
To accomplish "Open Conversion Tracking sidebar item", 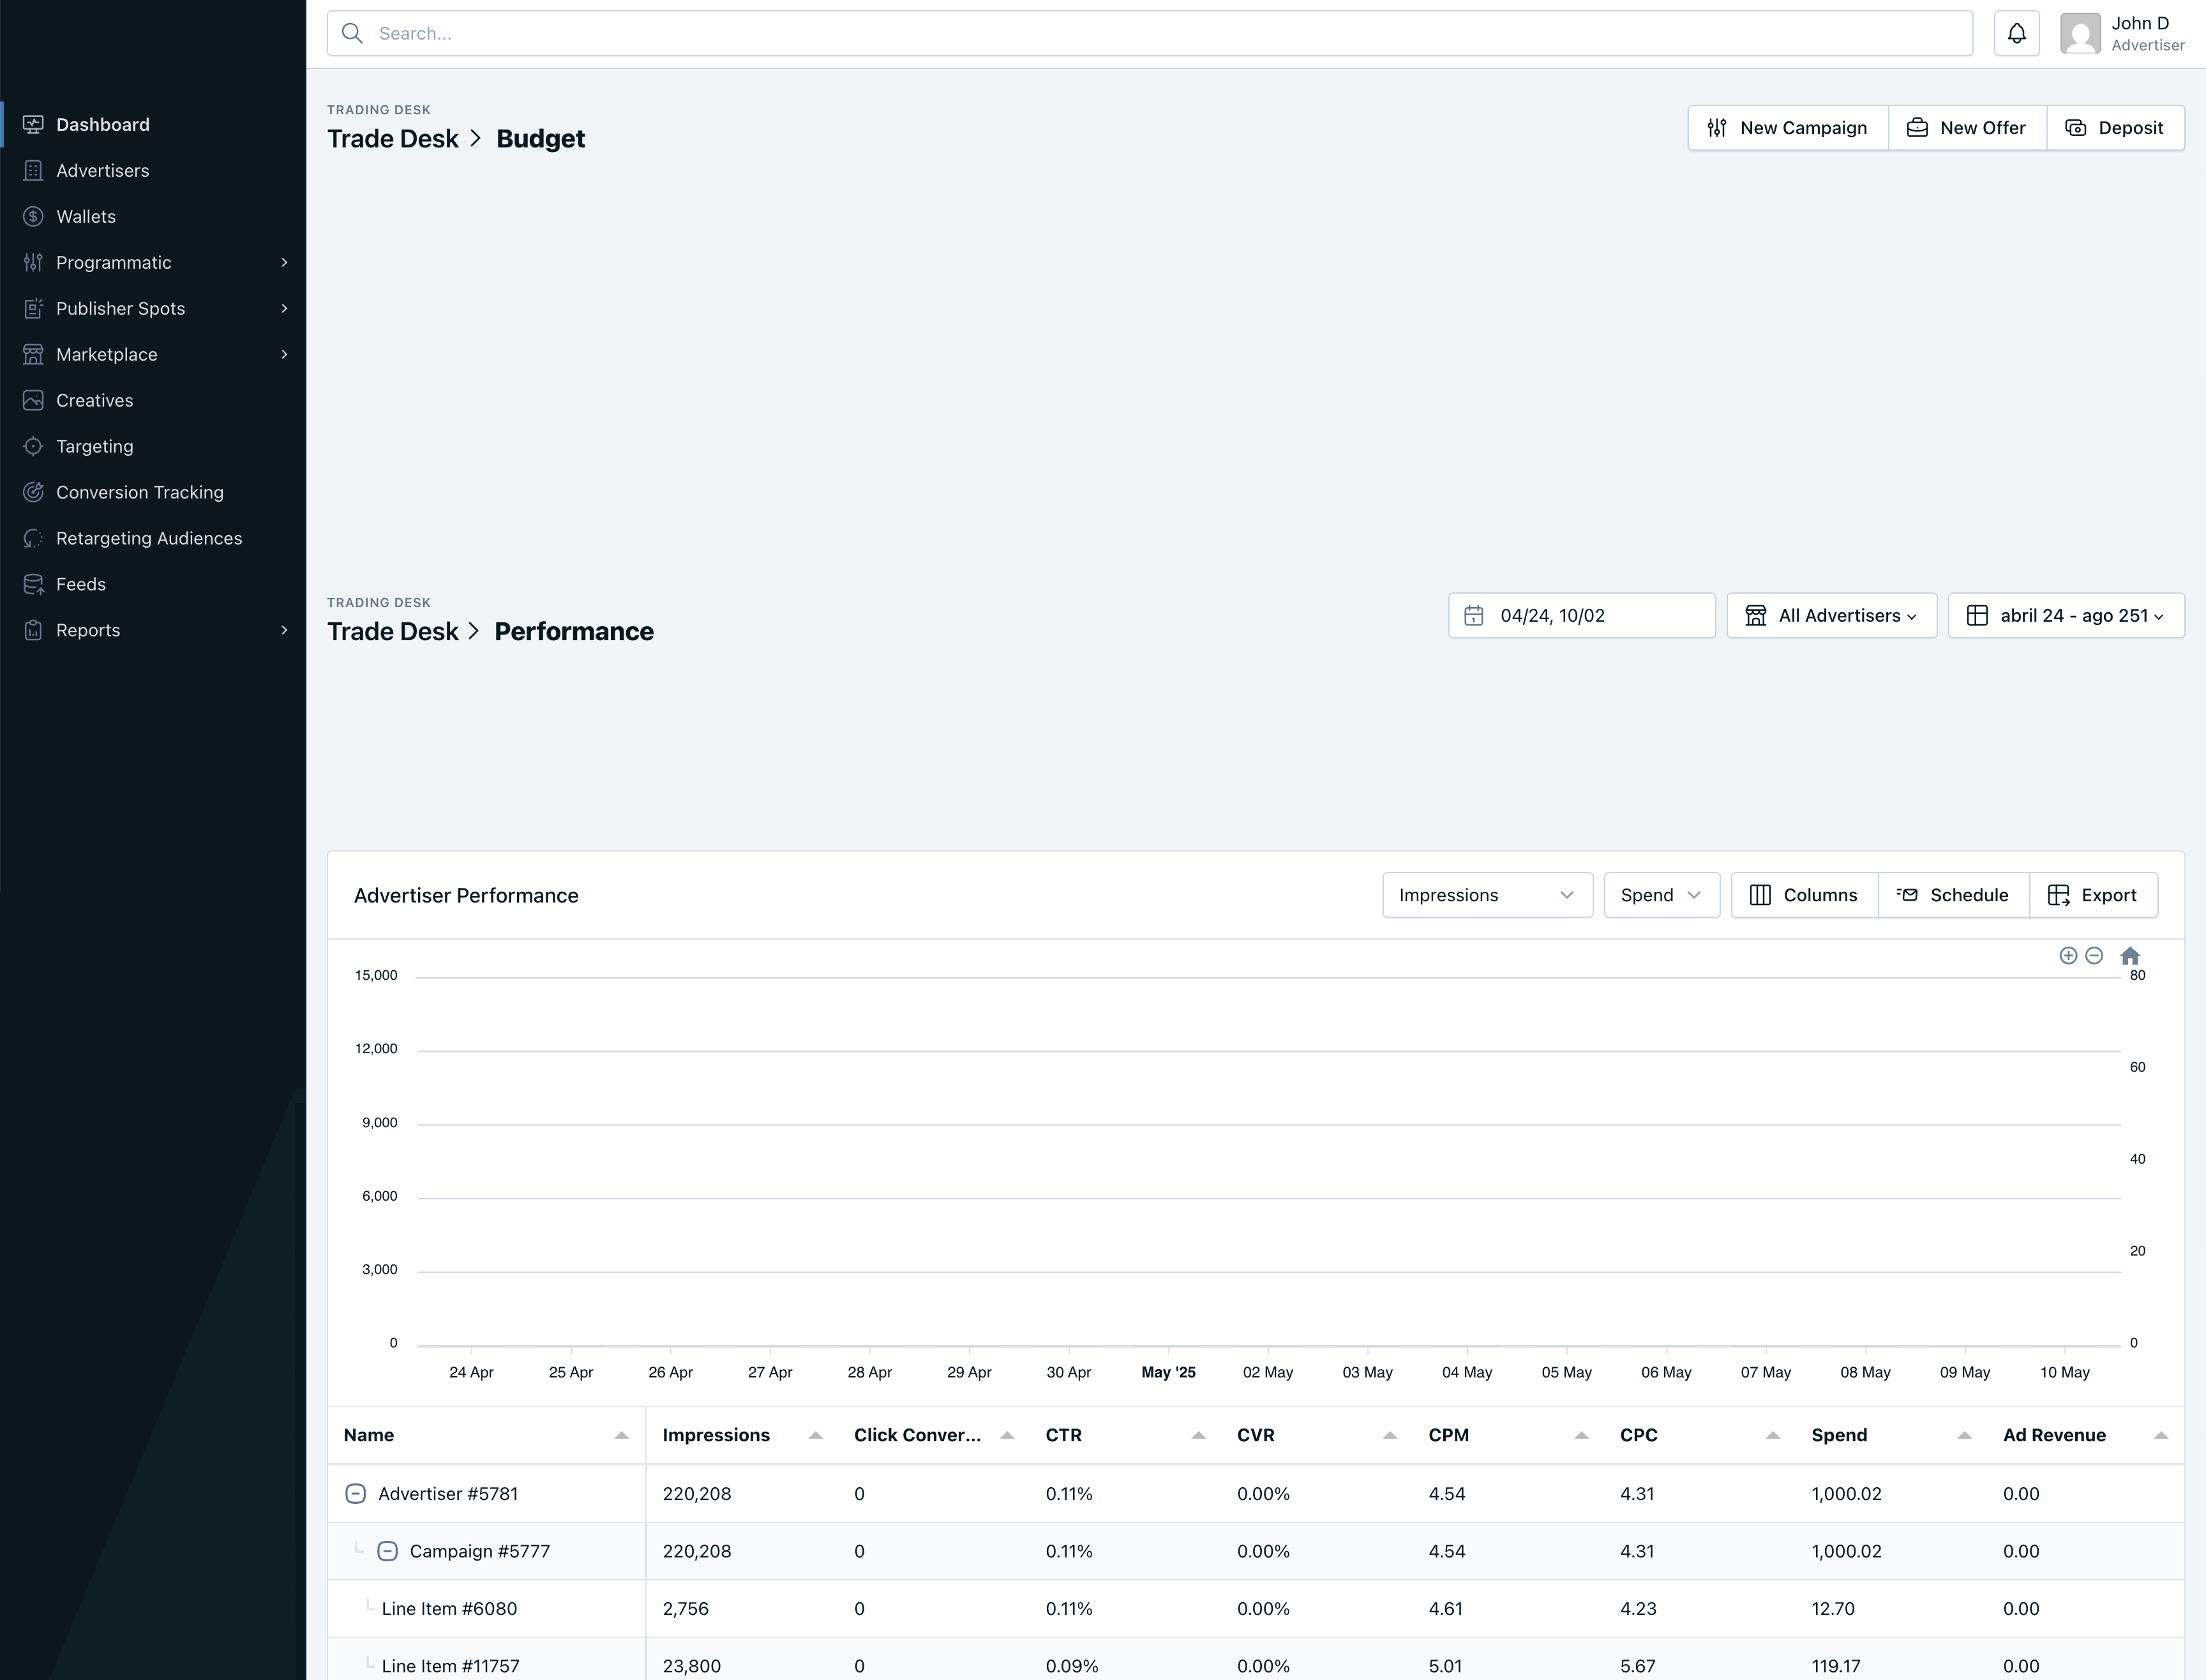I will [139, 492].
